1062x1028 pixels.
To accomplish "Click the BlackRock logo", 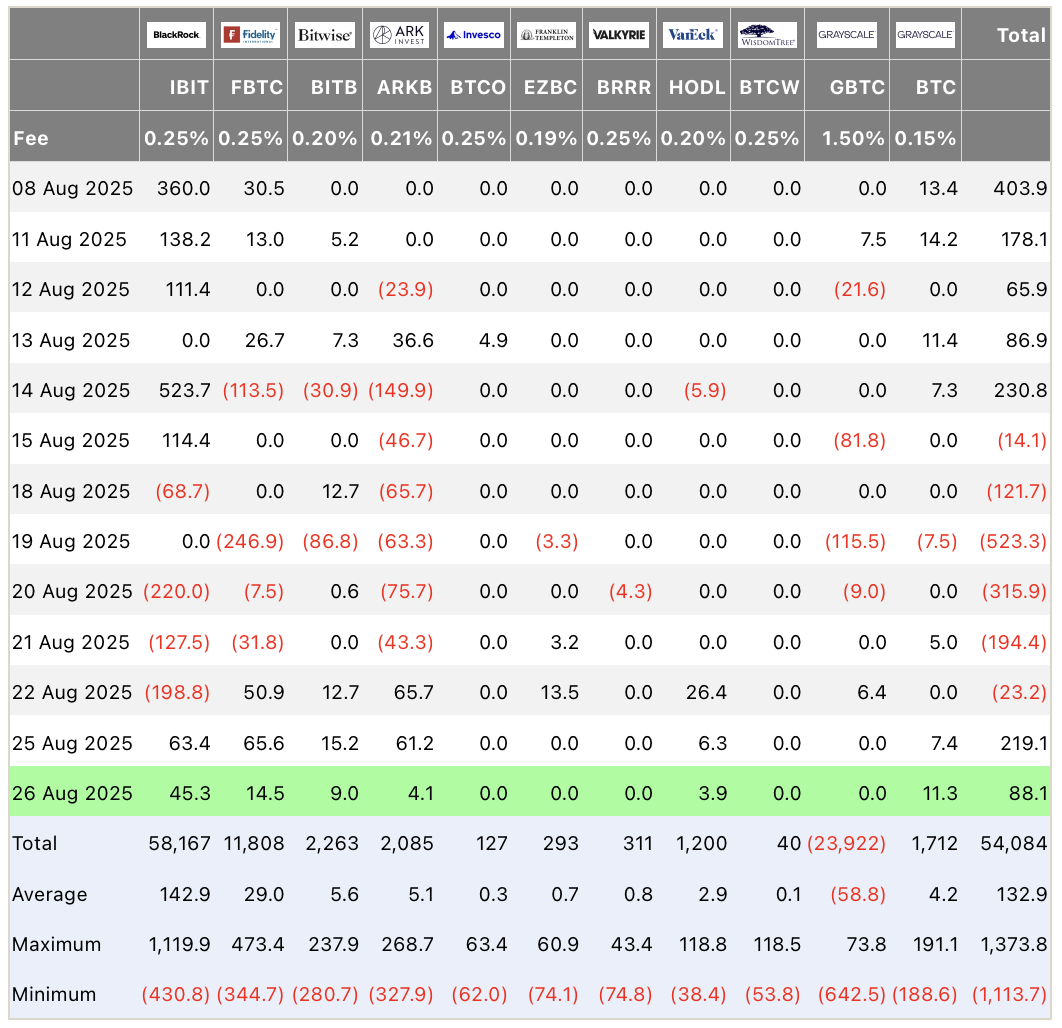I will tap(176, 35).
